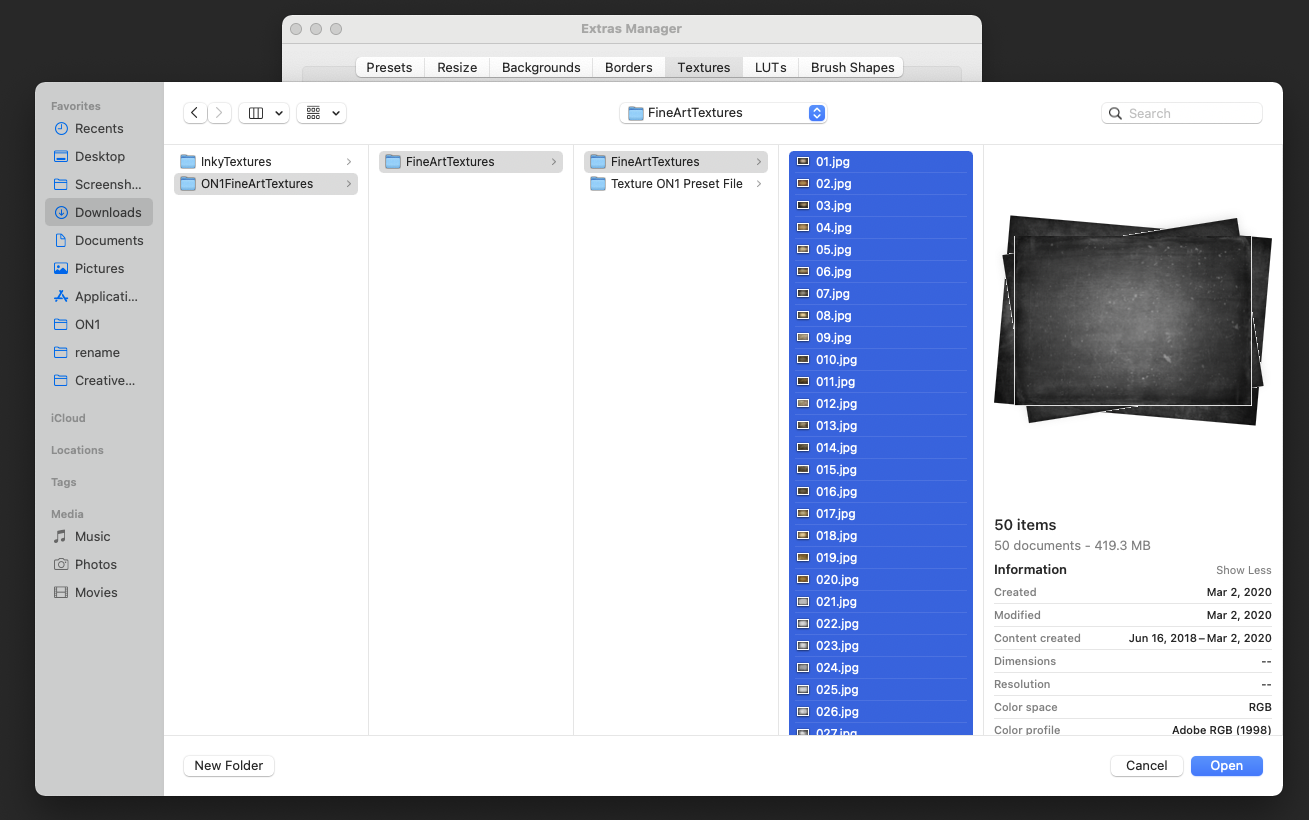The image size is (1309, 820).
Task: Select Music in the Media sidebar
Action: click(x=92, y=536)
